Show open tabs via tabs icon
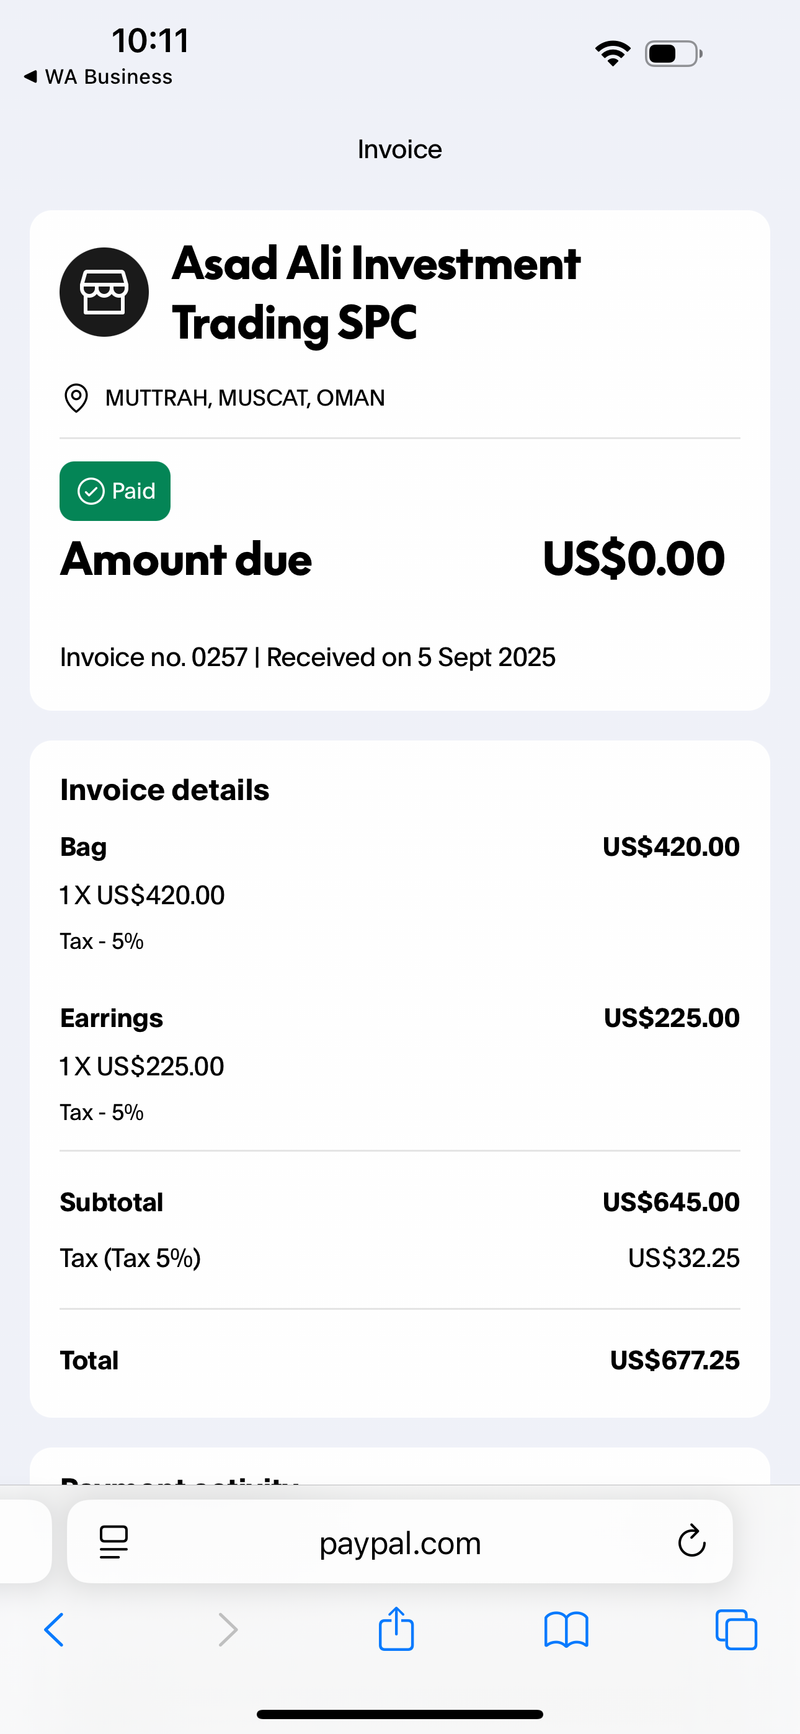Image resolution: width=800 pixels, height=1734 pixels. pyautogui.click(x=736, y=1629)
